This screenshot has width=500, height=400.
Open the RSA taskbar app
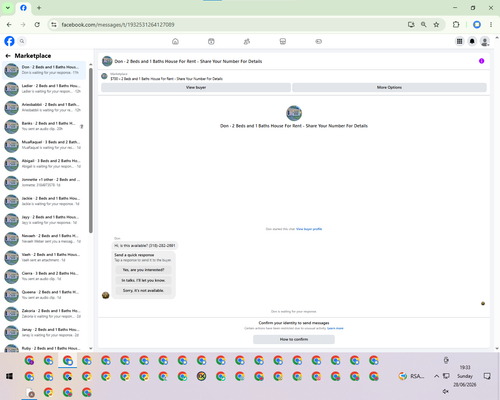[x=412, y=376]
